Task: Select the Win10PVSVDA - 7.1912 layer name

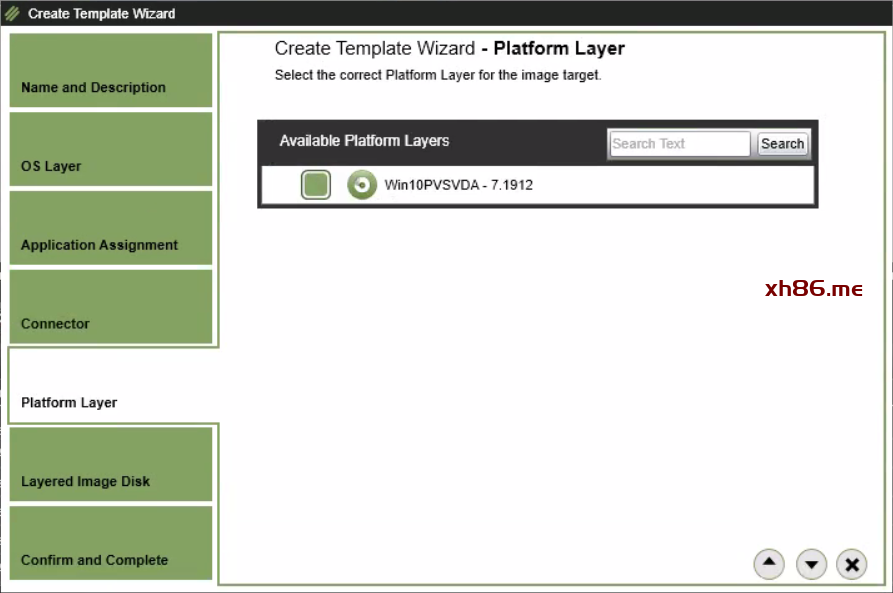Action: [458, 185]
